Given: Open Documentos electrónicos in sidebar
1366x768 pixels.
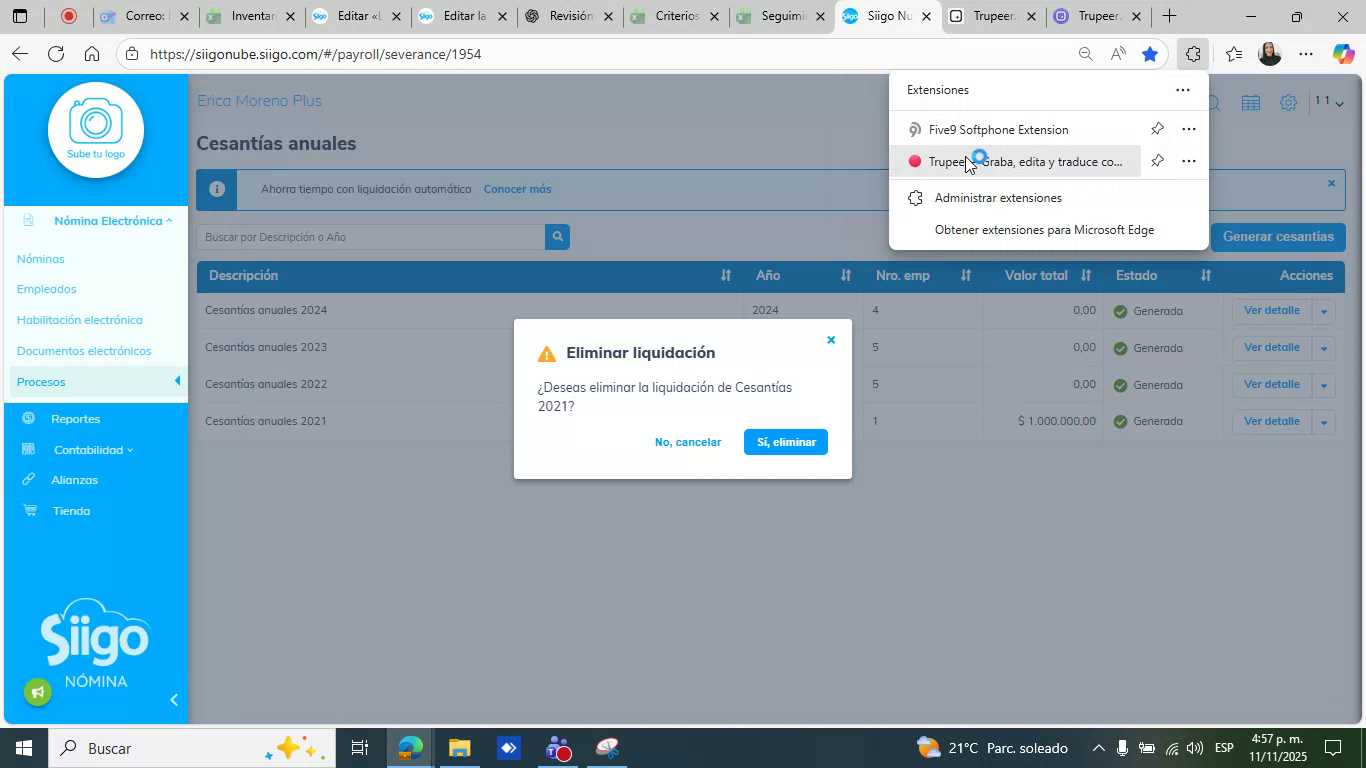Looking at the screenshot, I should (x=84, y=351).
